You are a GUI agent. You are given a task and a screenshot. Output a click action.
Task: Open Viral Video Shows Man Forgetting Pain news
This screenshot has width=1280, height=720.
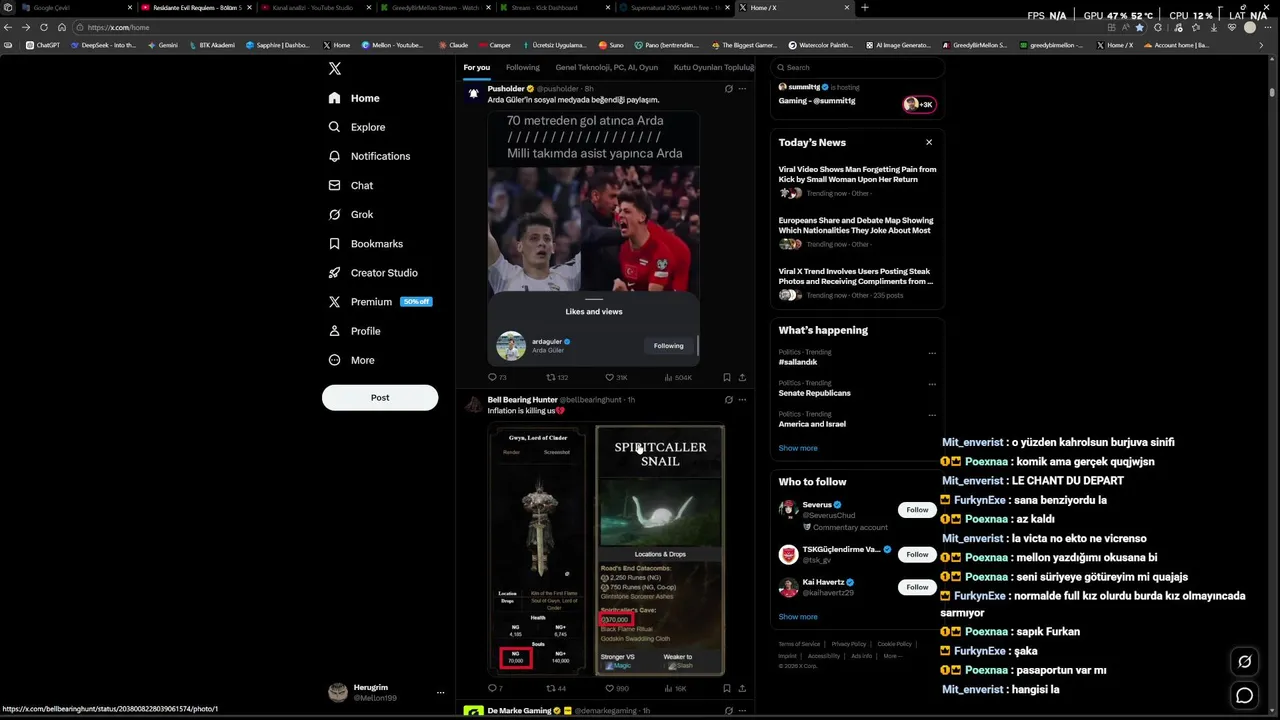857,181
